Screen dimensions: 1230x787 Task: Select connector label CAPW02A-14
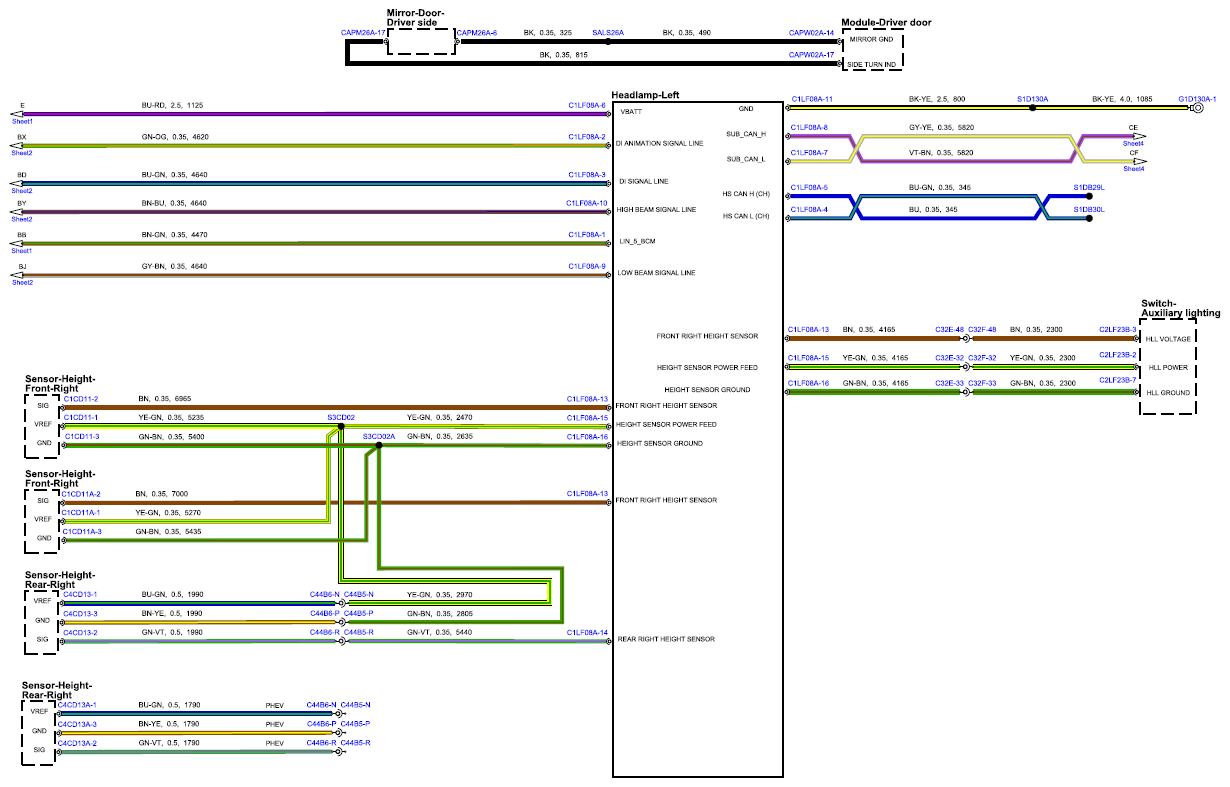click(811, 33)
